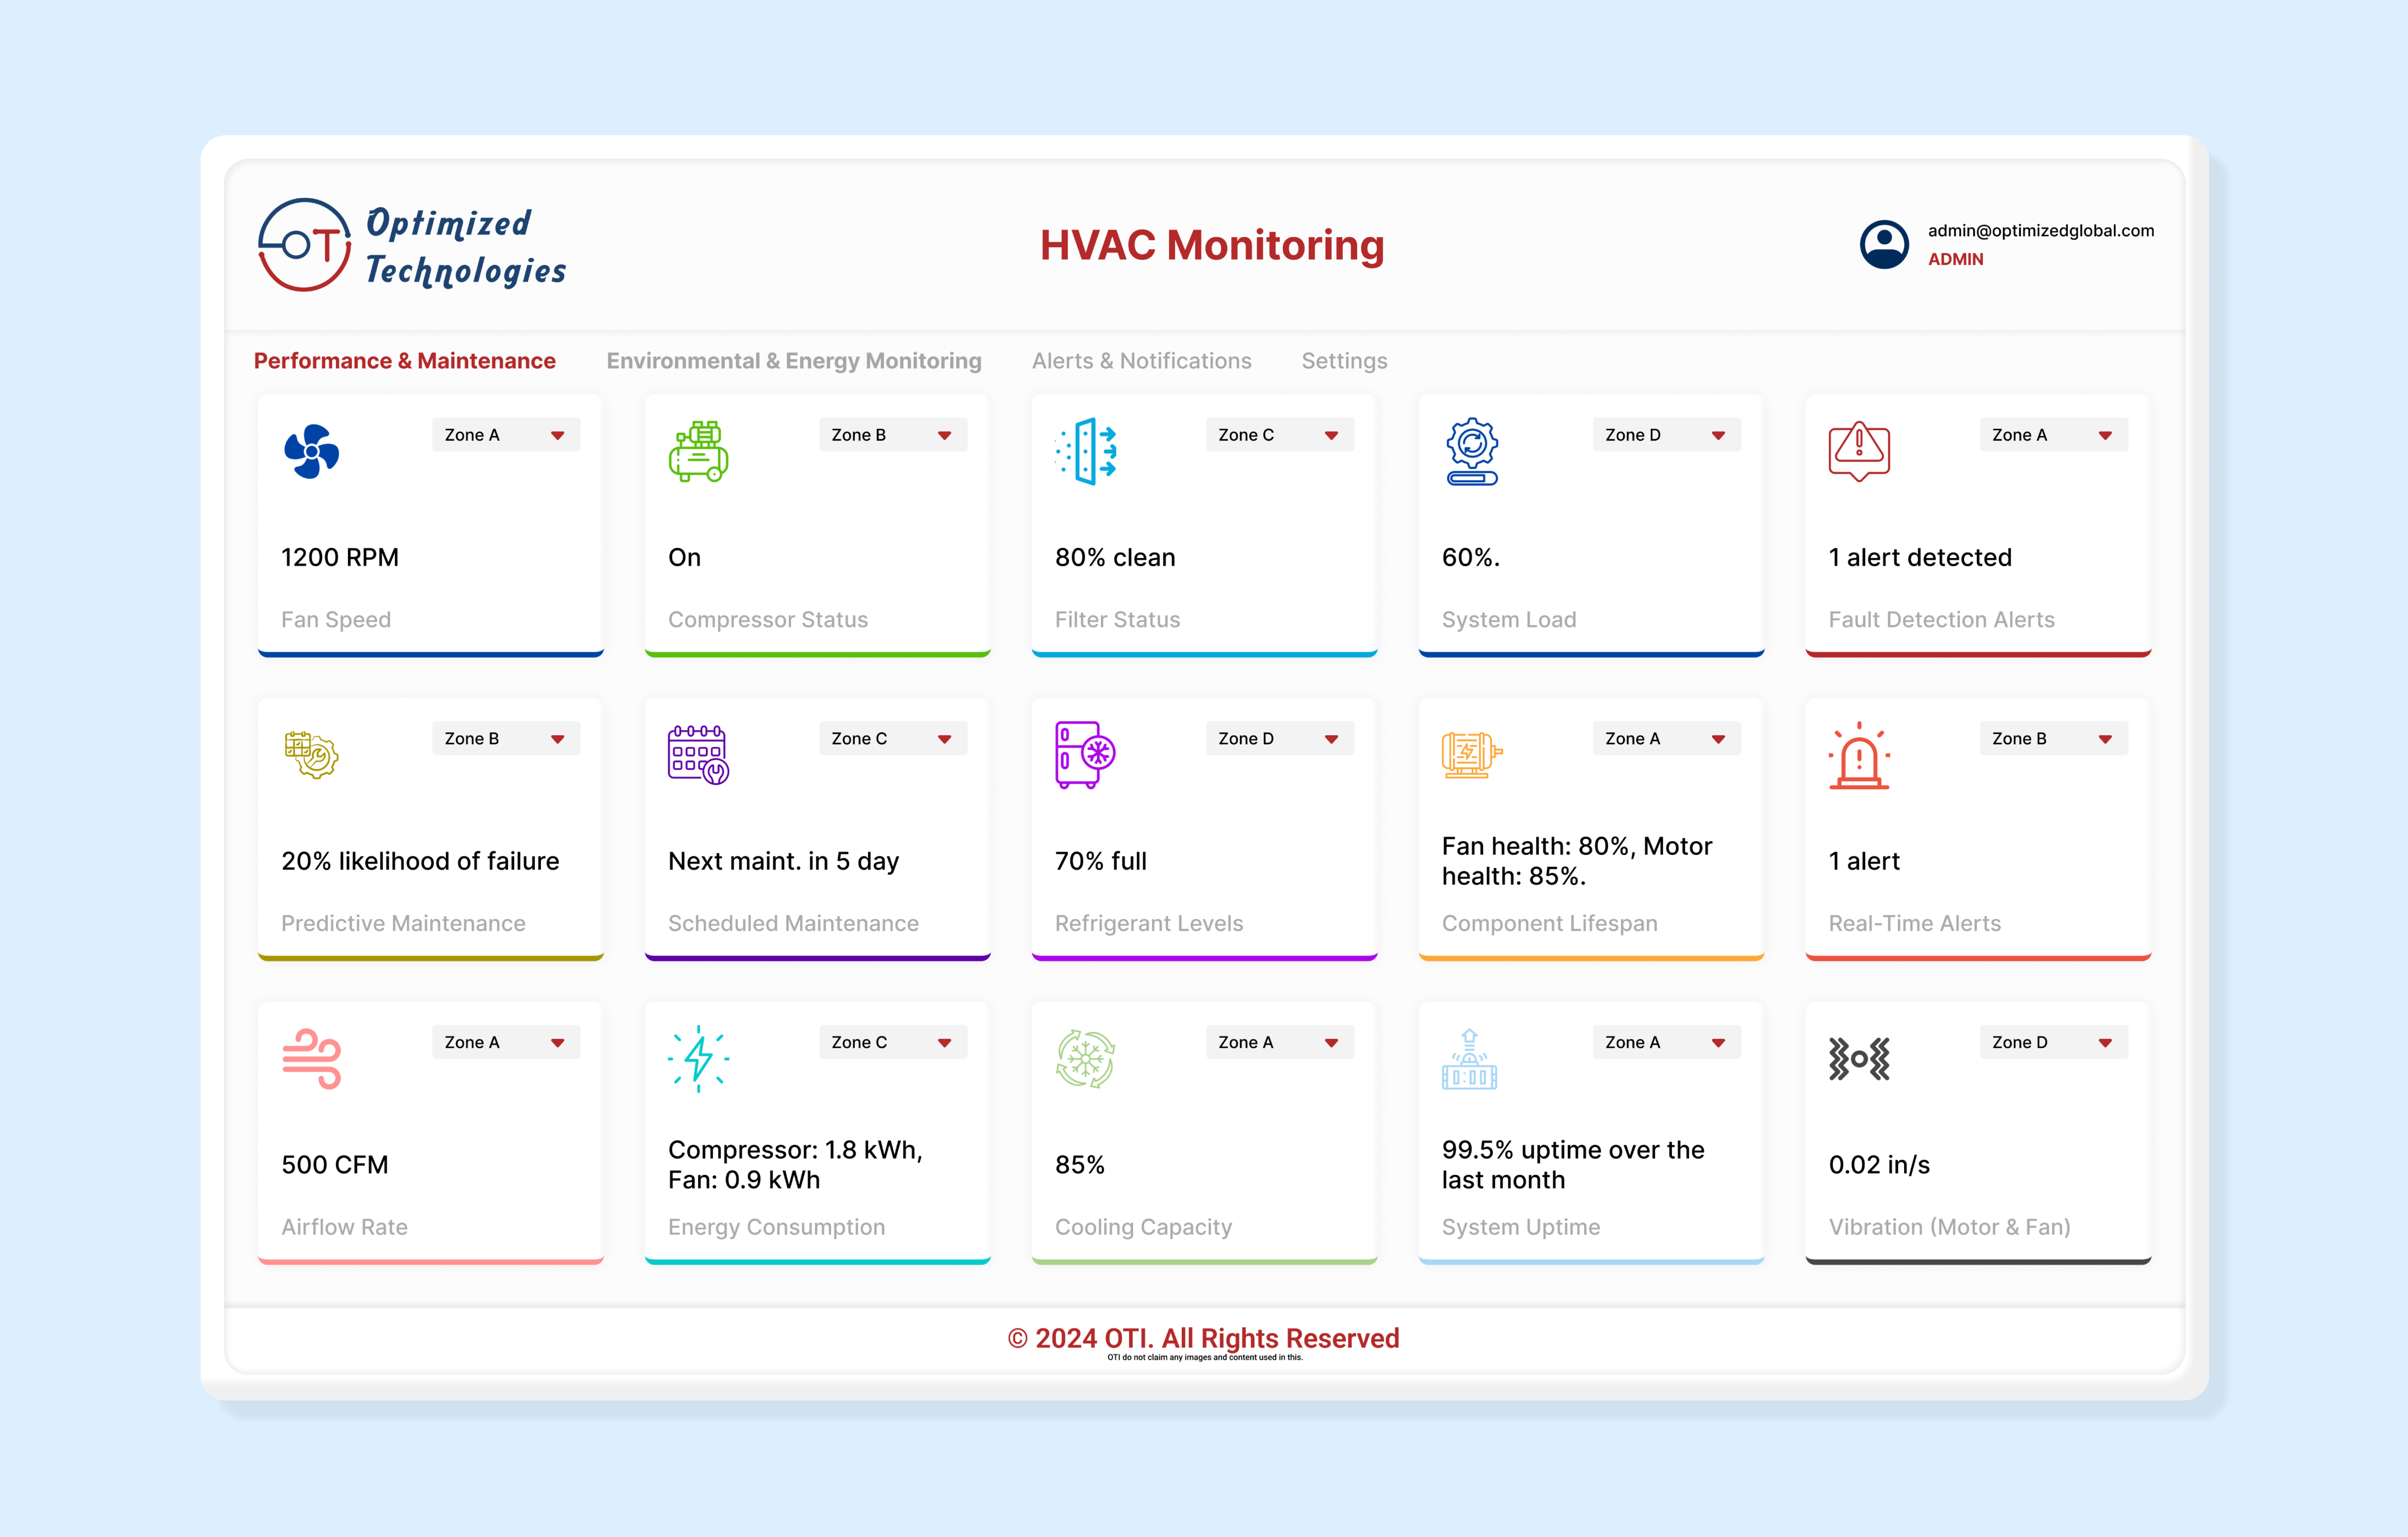Click the HVAC Monitoring page title
The image size is (2408, 1537).
pos(1212,245)
